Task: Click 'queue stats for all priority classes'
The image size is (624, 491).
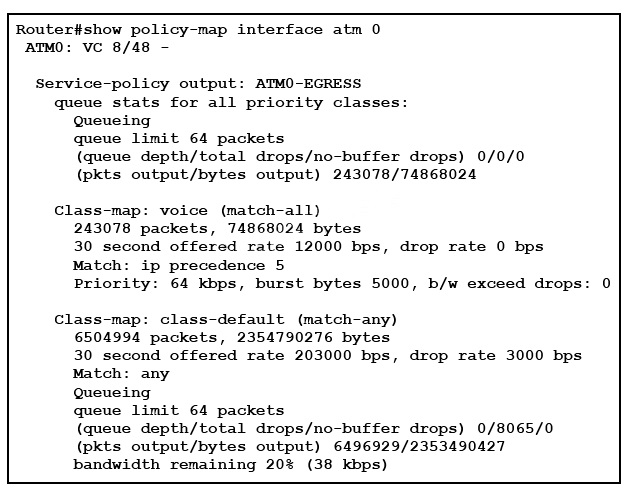Action: (231, 103)
